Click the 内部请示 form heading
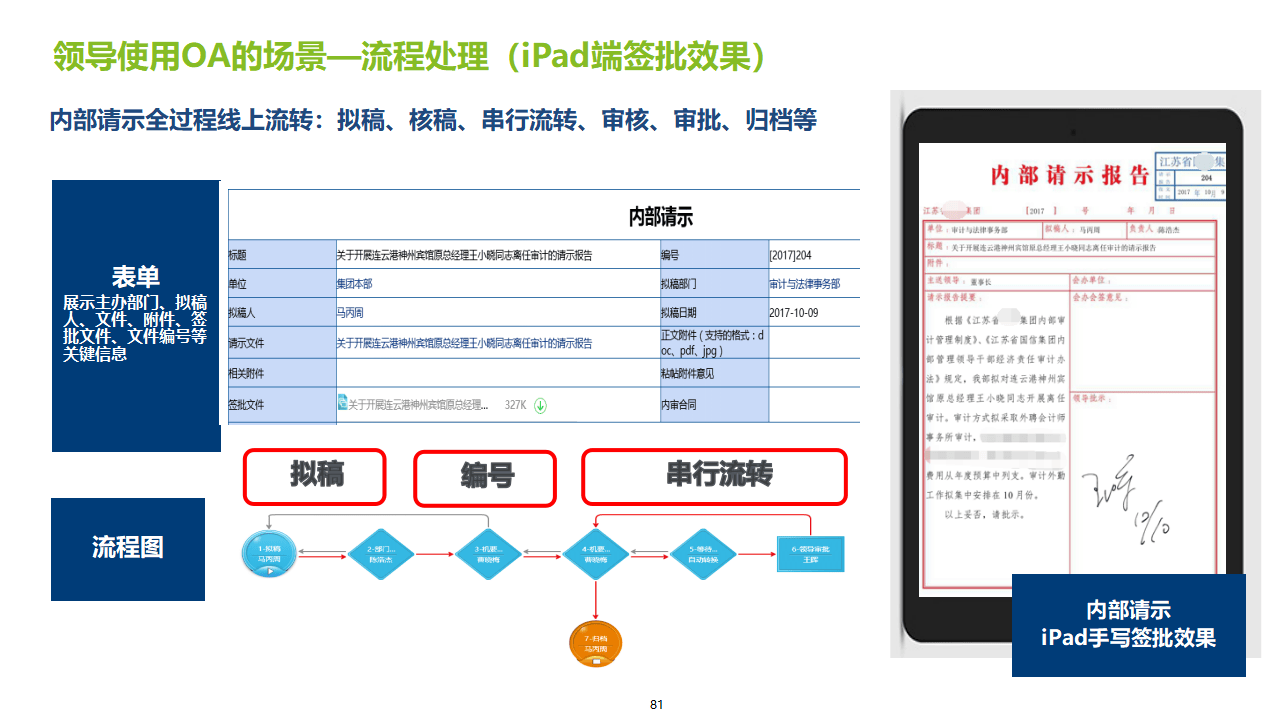1280x720 pixels. [x=660, y=217]
